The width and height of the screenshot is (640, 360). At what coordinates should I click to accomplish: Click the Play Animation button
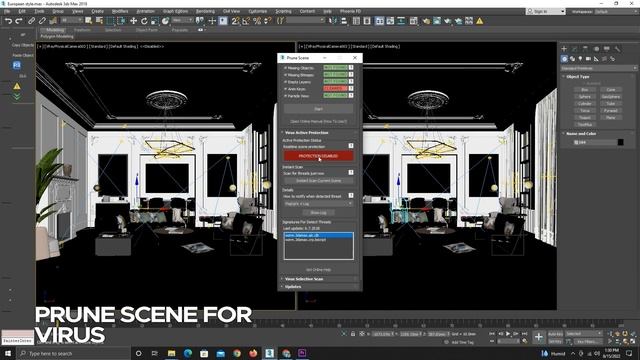click(x=508, y=334)
